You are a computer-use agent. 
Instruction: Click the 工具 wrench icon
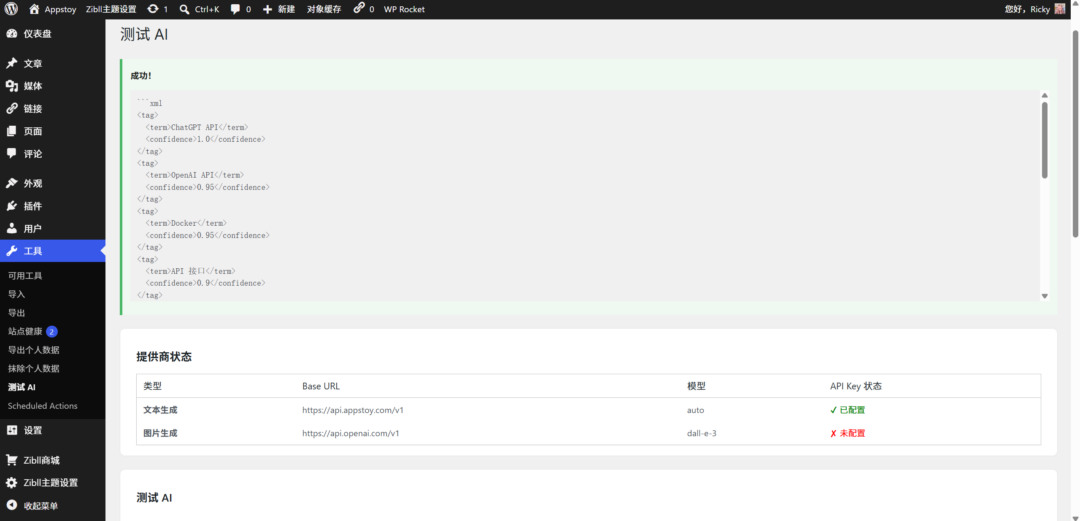pyautogui.click(x=12, y=251)
